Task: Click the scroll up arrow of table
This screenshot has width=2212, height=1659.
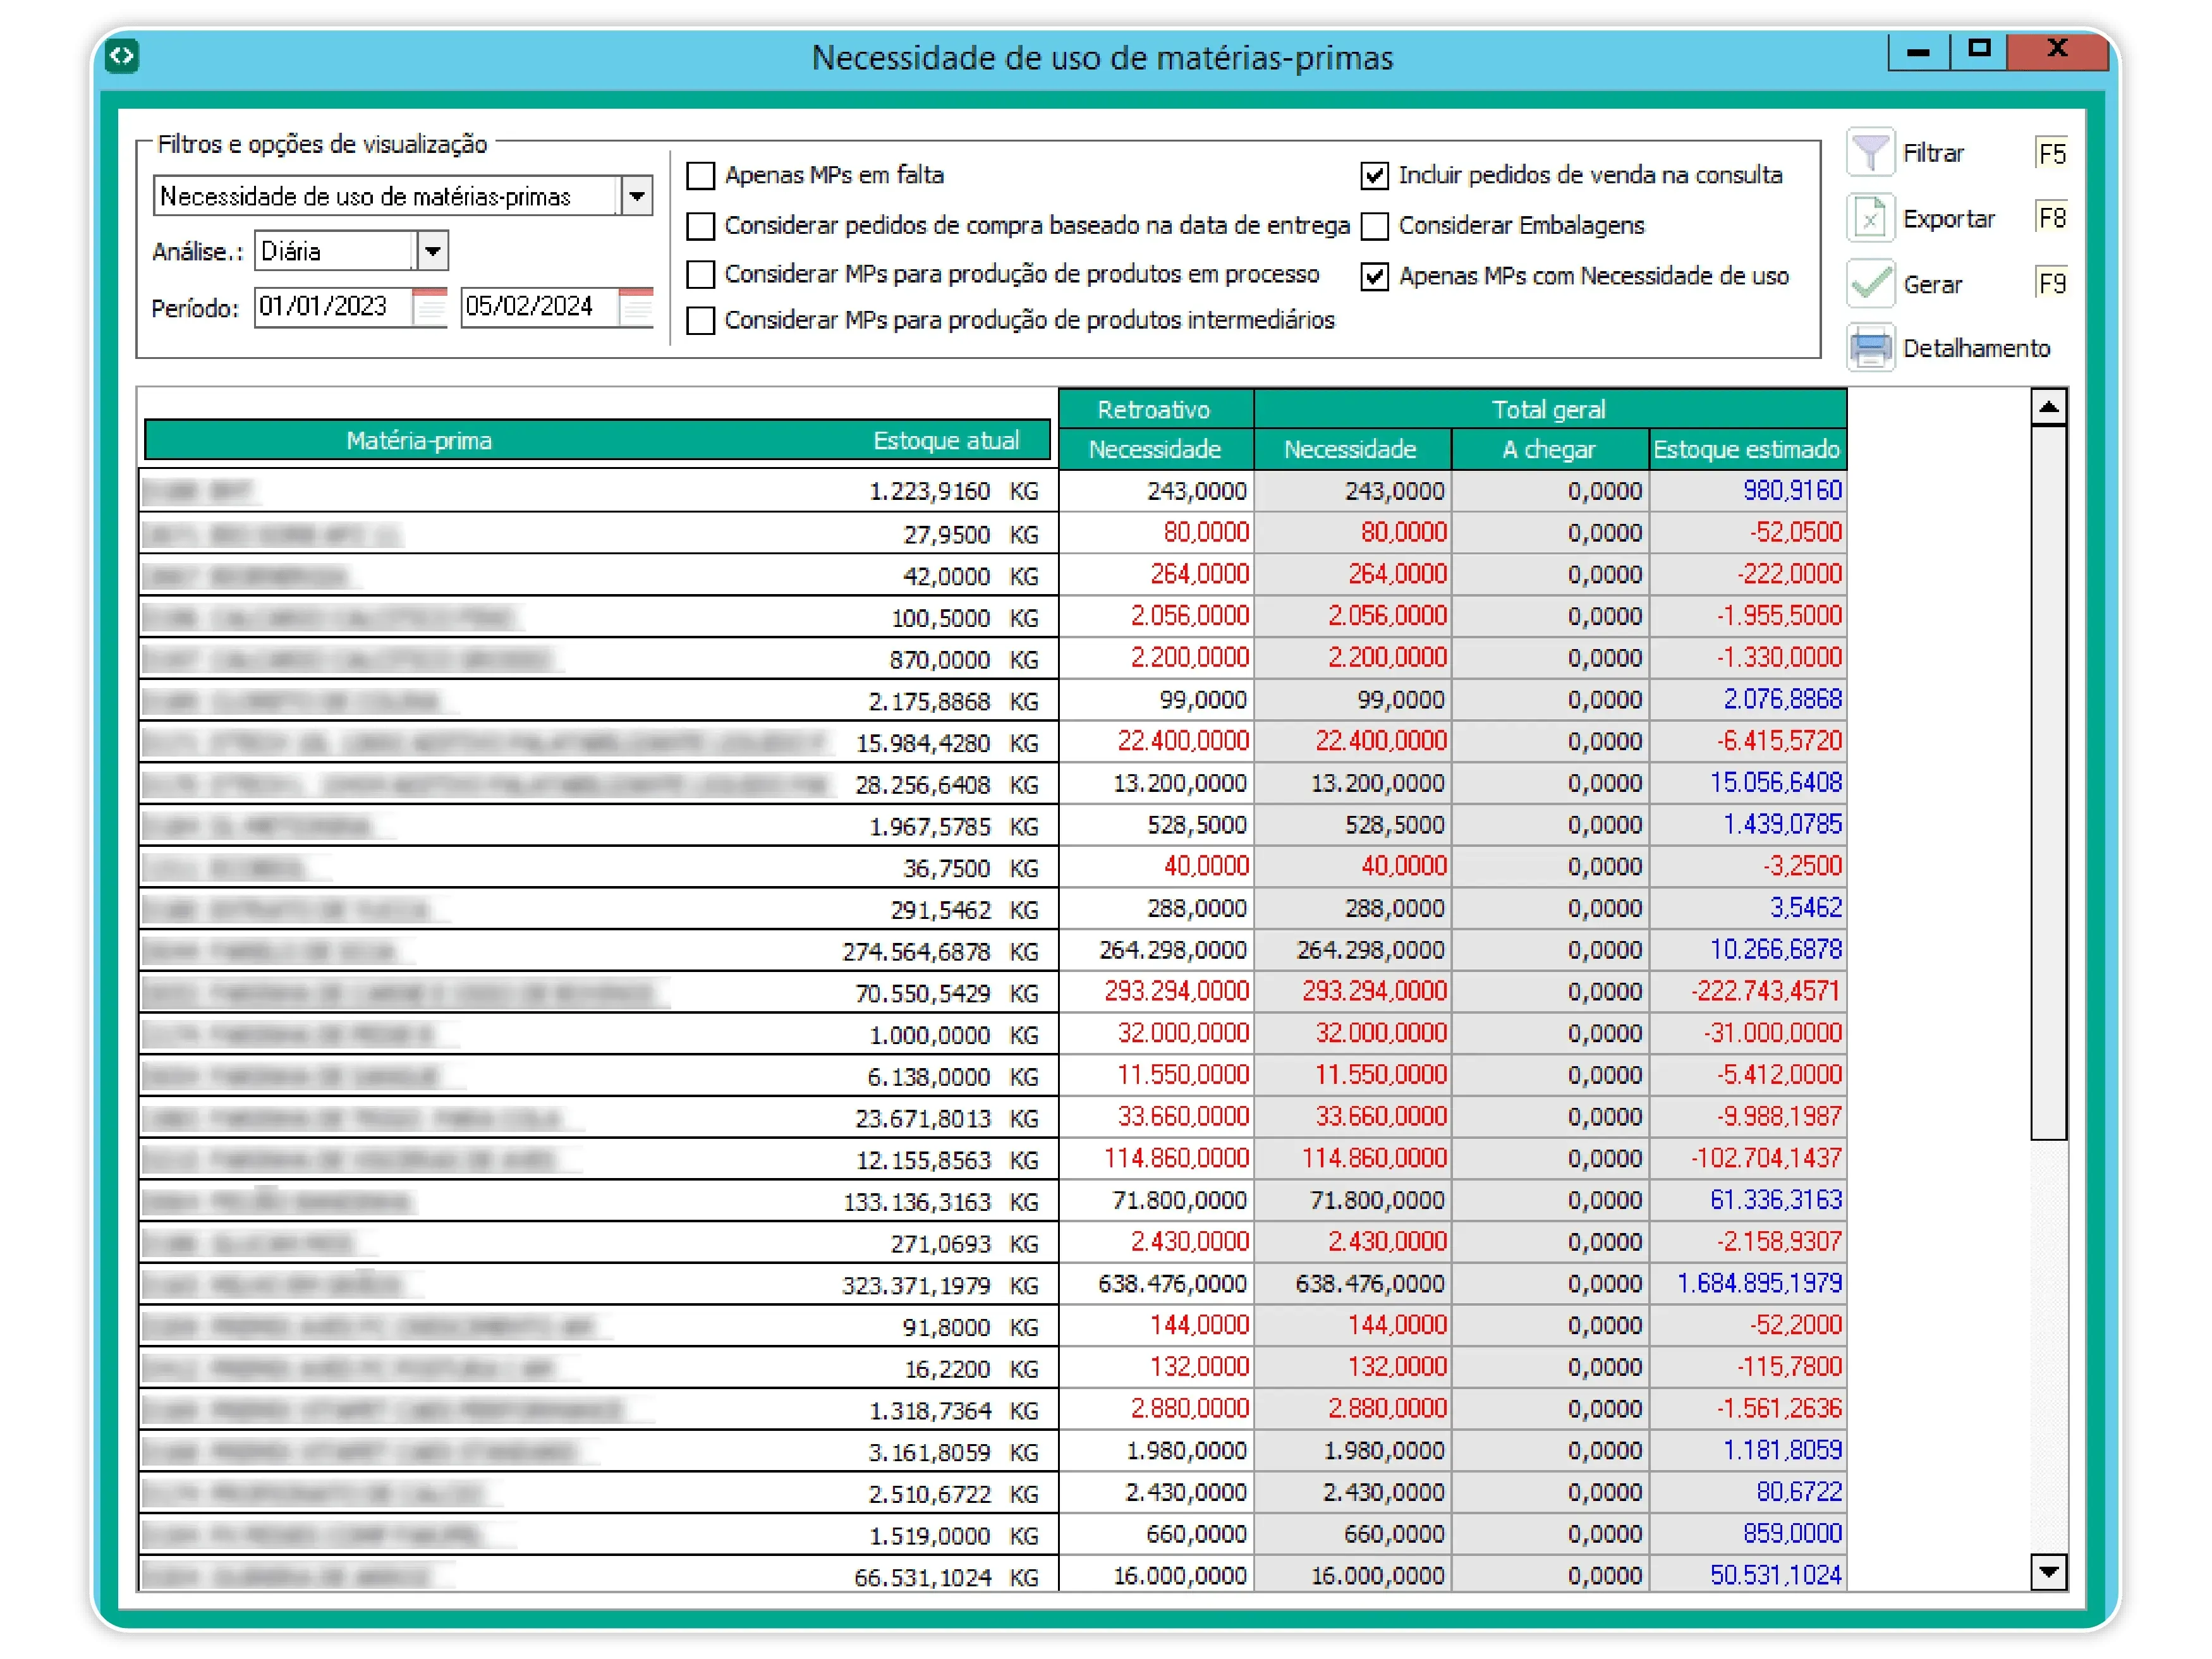Action: [2049, 407]
